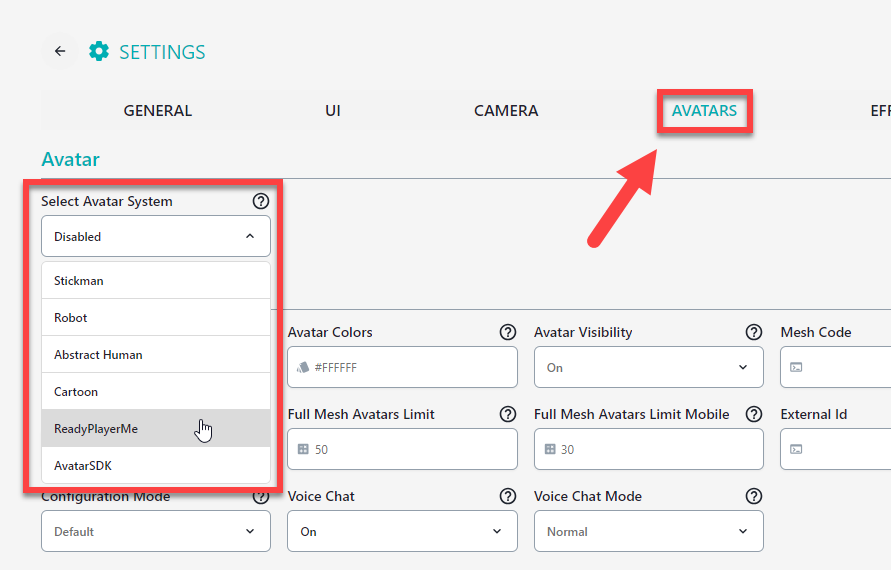Select ReadyPlayerMe from the avatar list
The image size is (891, 570).
156,428
